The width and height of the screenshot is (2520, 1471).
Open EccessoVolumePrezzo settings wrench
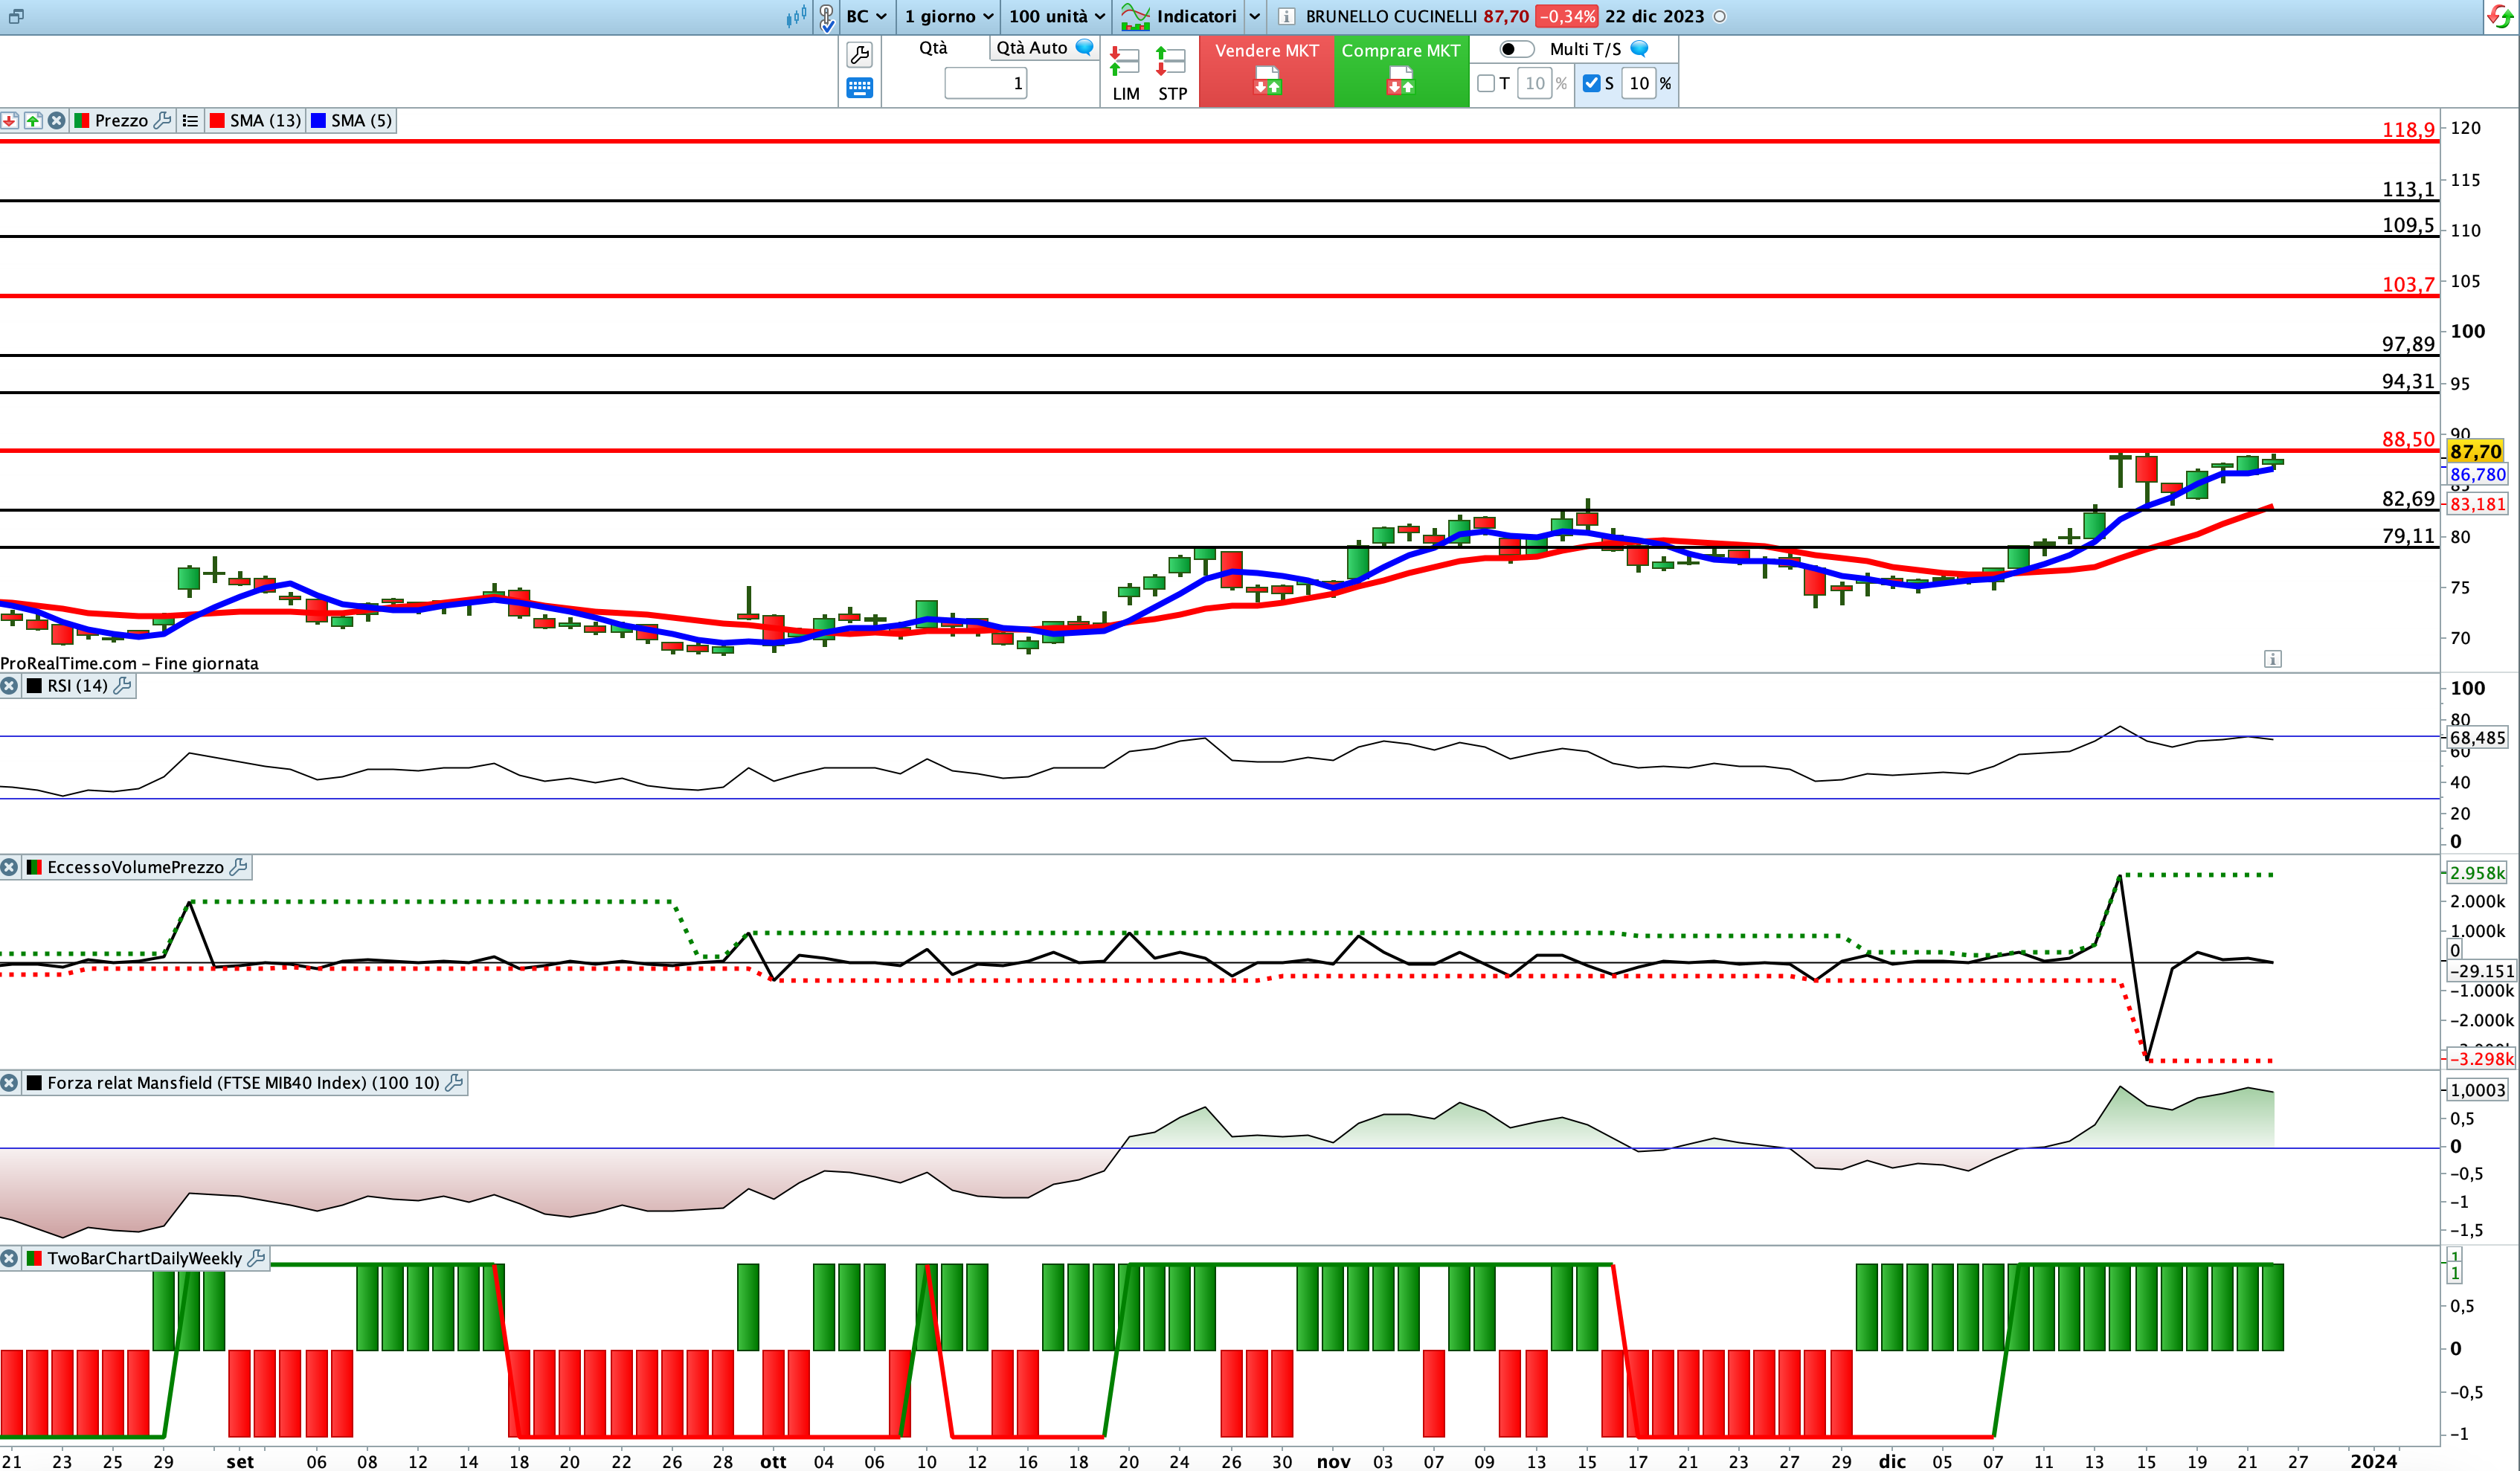coord(238,867)
